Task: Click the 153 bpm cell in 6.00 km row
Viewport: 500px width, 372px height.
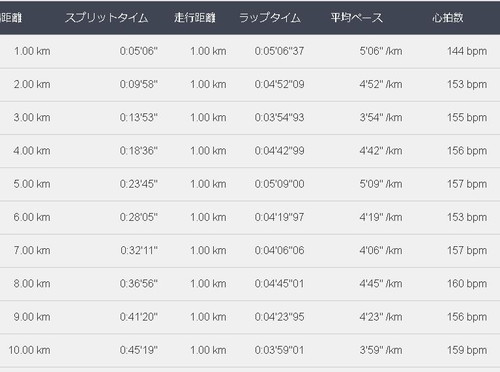Action: pos(467,217)
